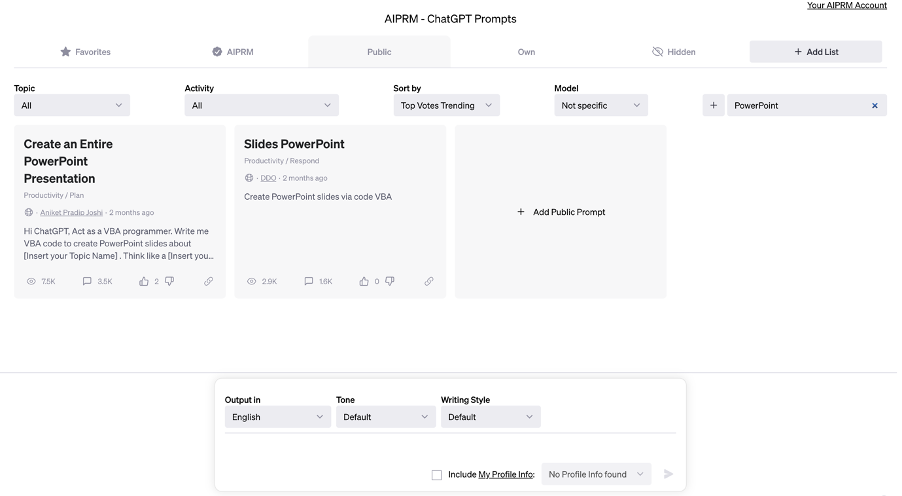Image resolution: width=902 pixels, height=496 pixels.
Task: Copy link of Slides PowerPoint prompt
Action: pyautogui.click(x=429, y=281)
